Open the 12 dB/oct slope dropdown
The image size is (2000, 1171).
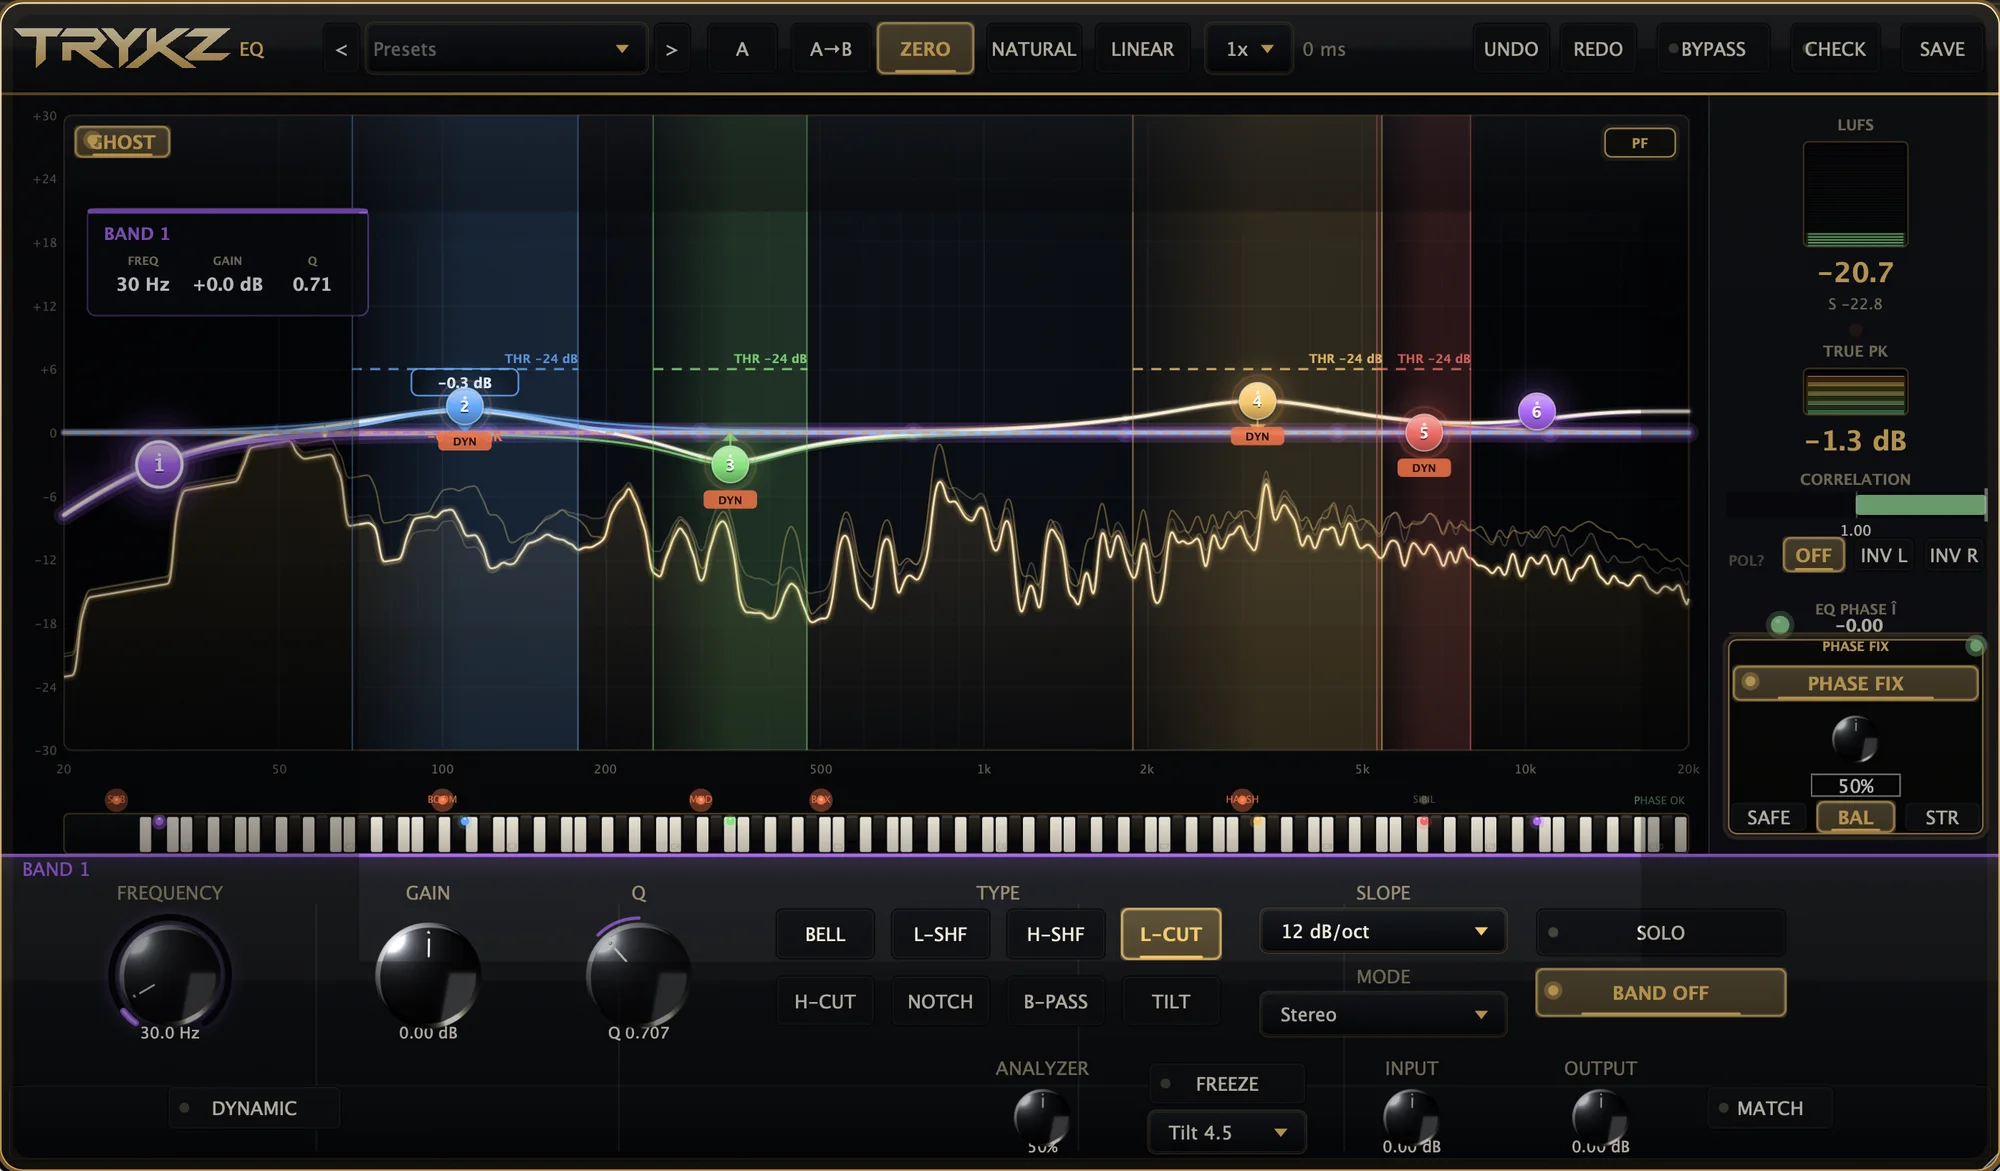click(x=1383, y=932)
